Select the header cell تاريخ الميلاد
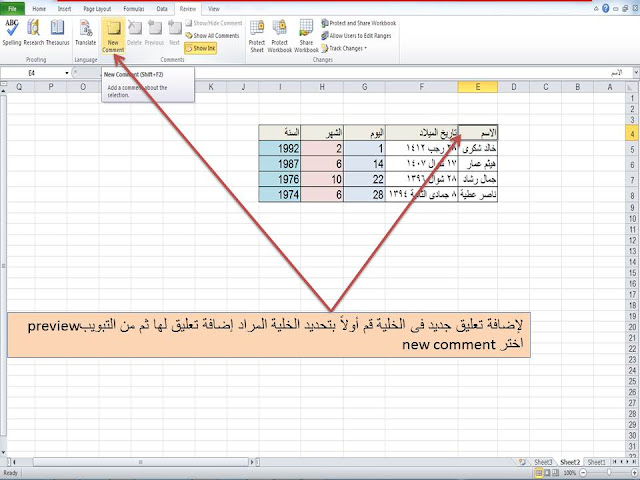Screen dimensions: 640x480 coord(421,133)
